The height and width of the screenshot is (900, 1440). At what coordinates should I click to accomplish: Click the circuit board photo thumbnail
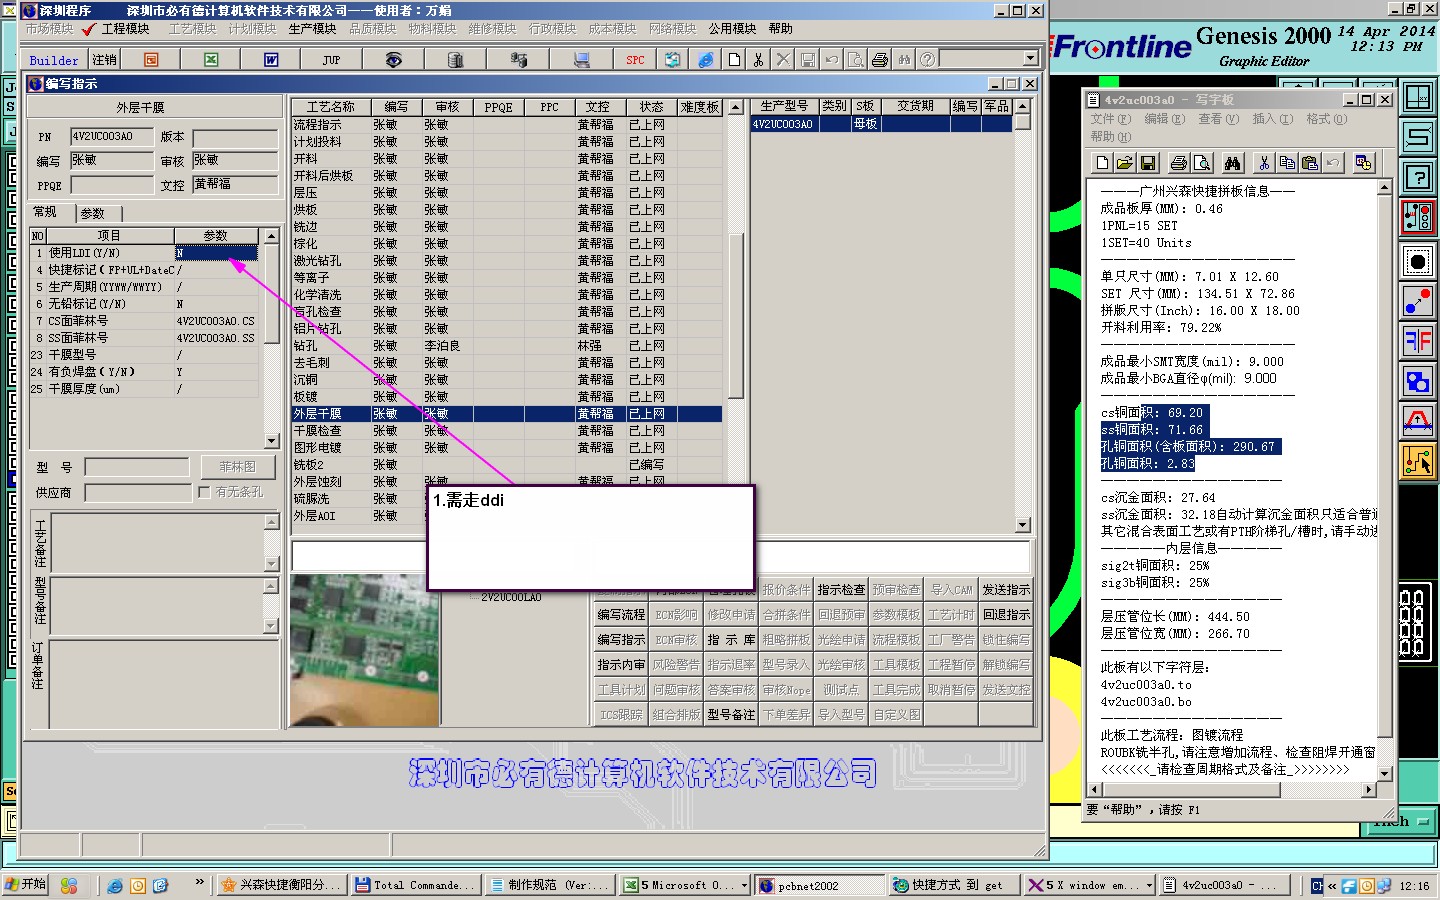(x=365, y=649)
